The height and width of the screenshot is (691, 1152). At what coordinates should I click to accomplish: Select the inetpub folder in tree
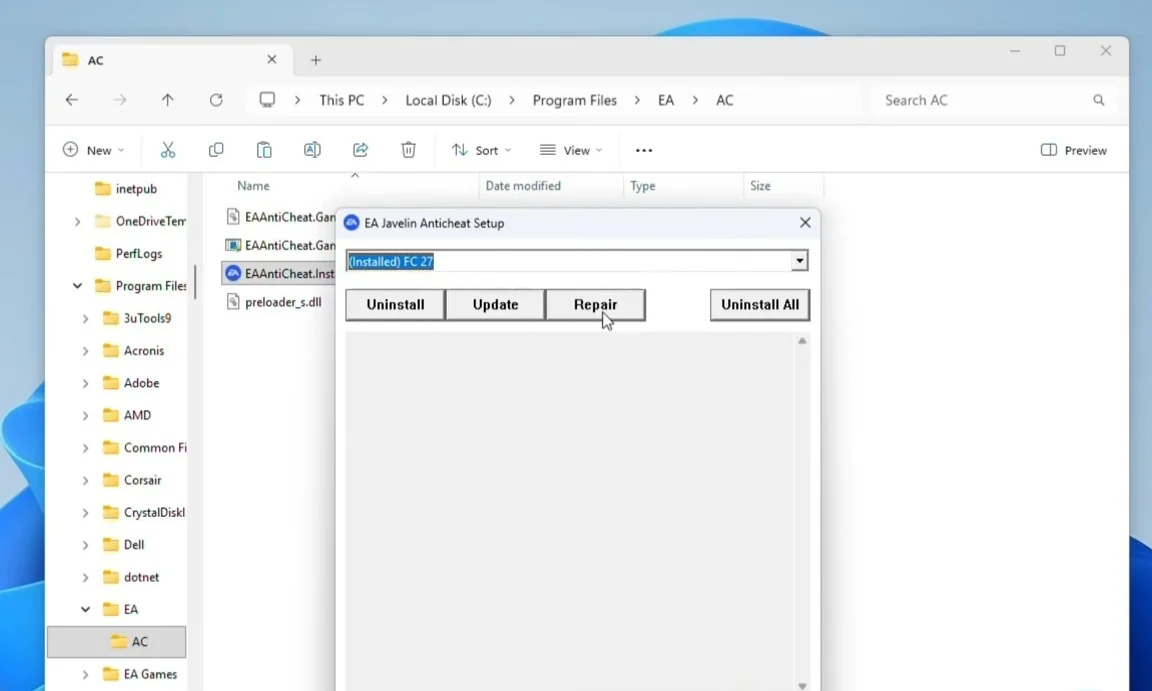pyautogui.click(x=126, y=189)
